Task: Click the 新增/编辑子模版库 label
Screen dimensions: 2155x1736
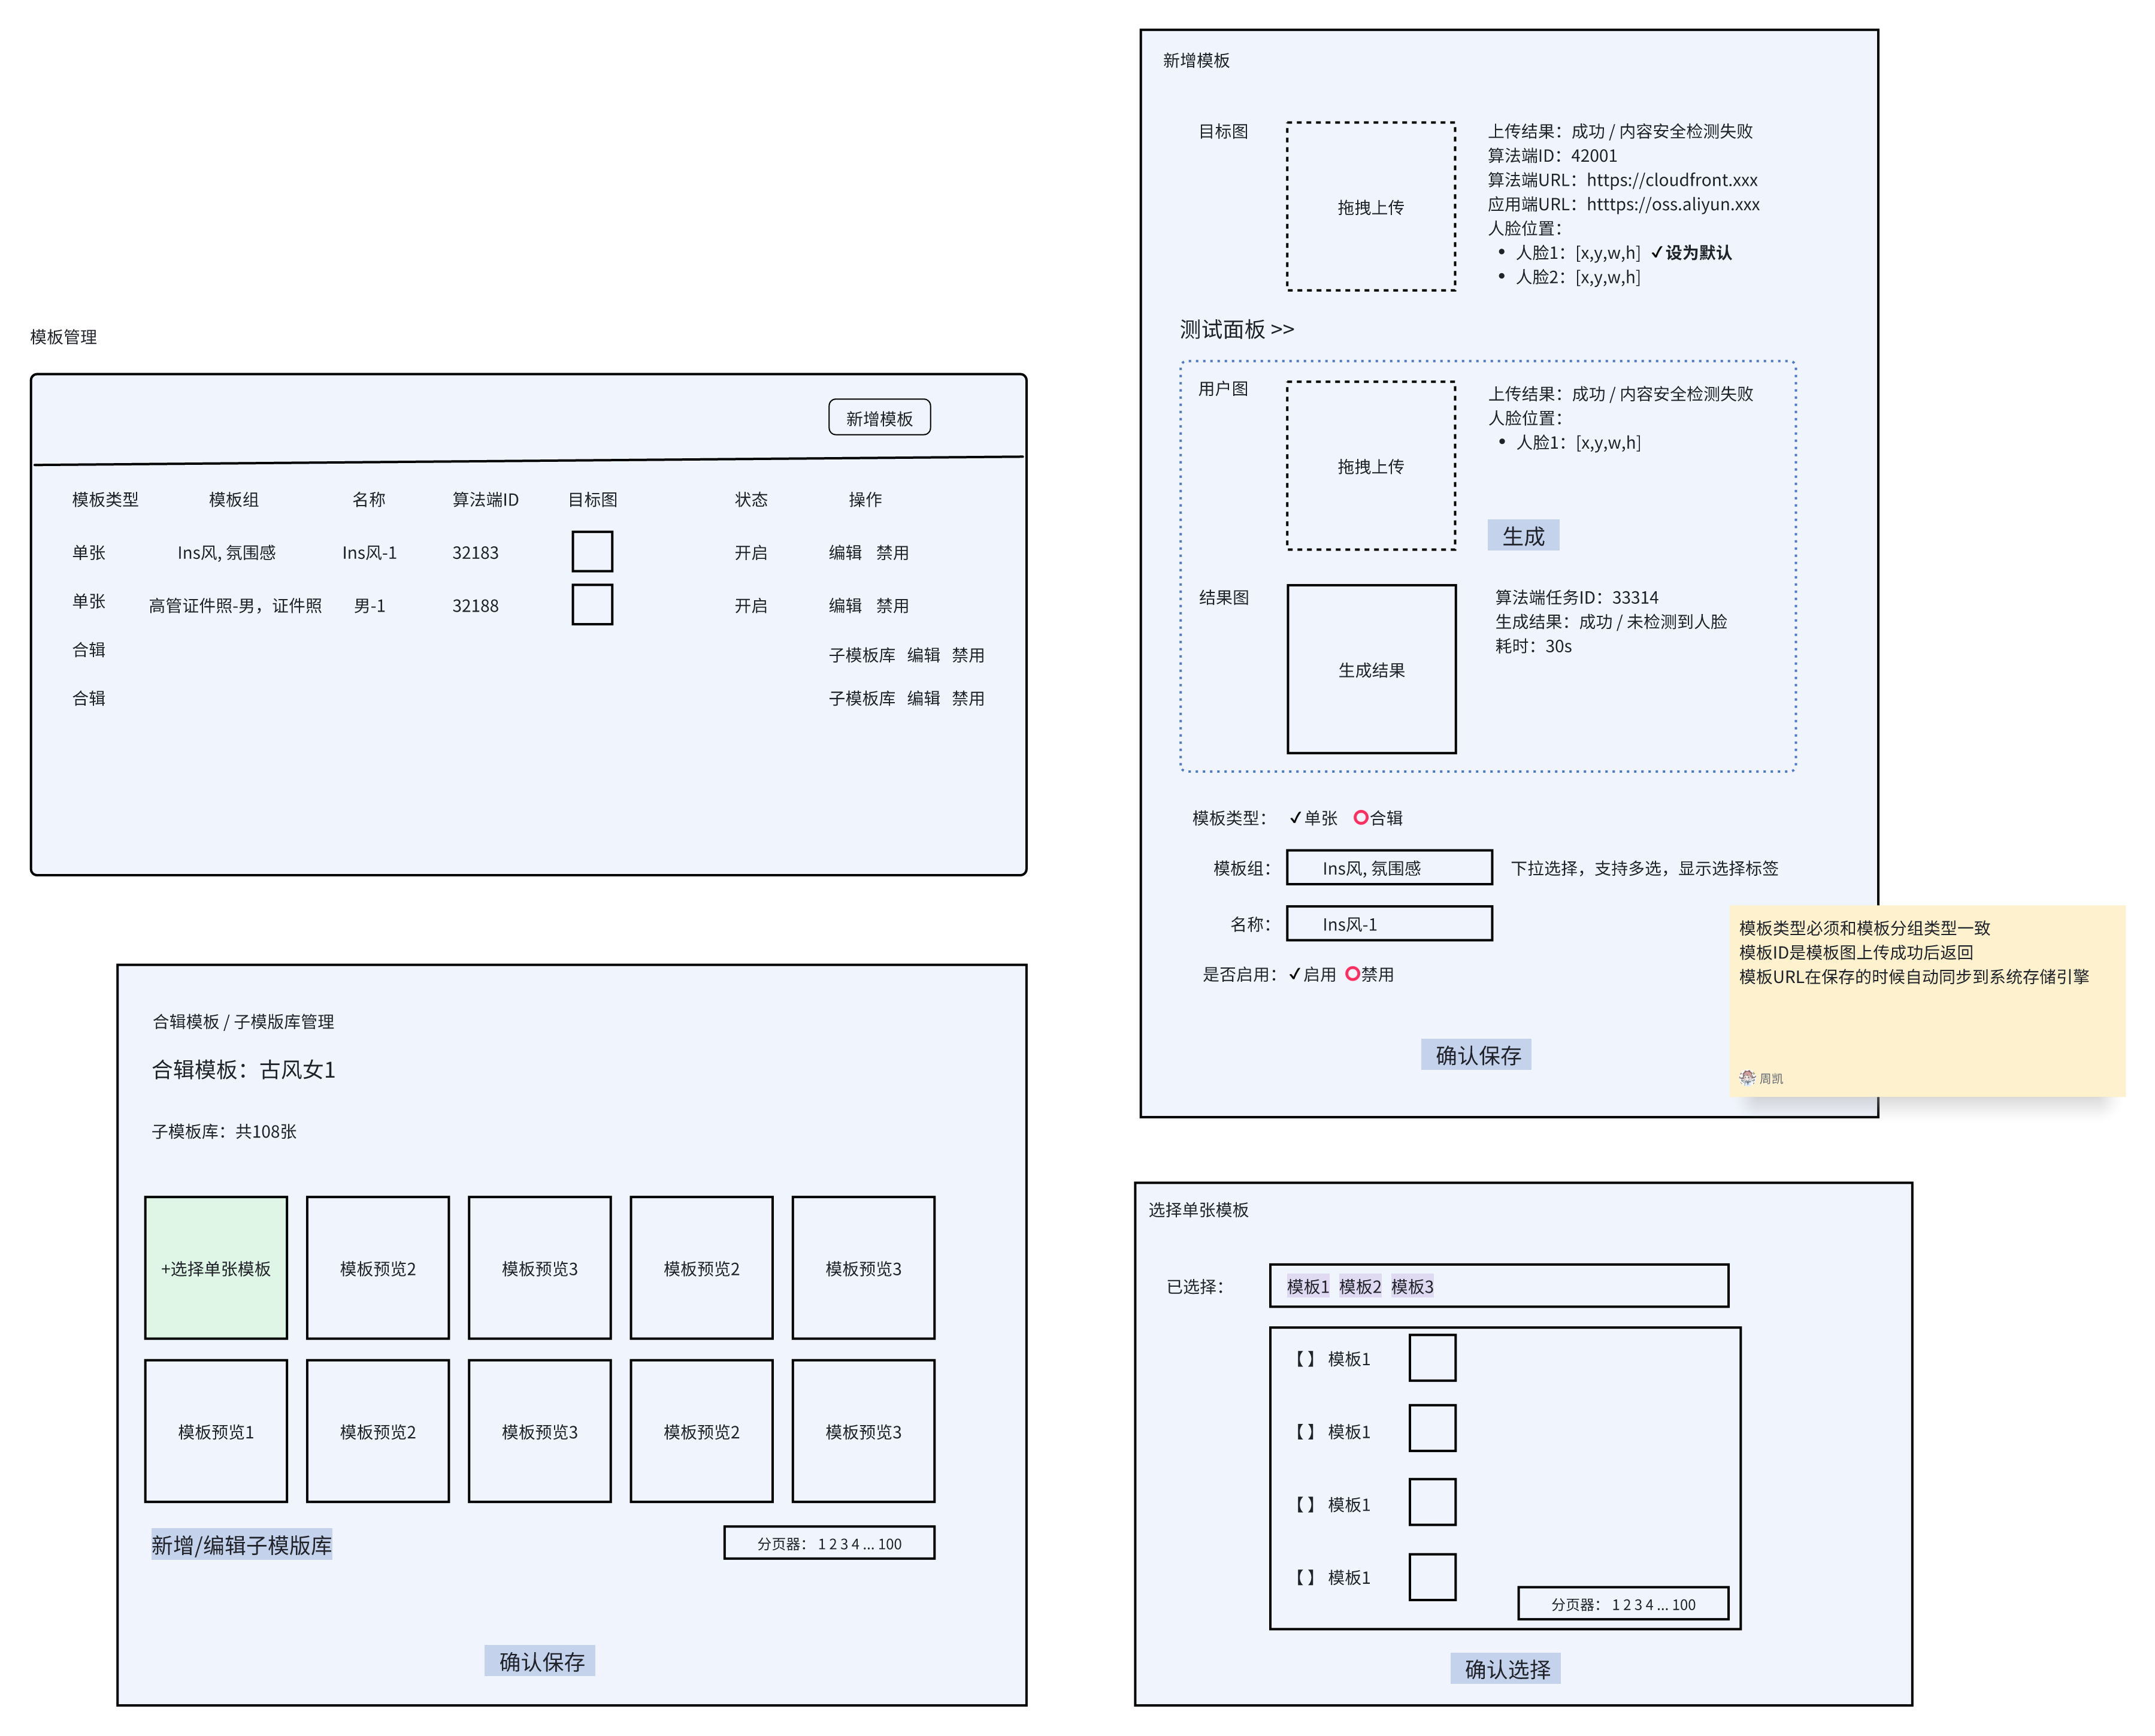Action: pyautogui.click(x=241, y=1544)
